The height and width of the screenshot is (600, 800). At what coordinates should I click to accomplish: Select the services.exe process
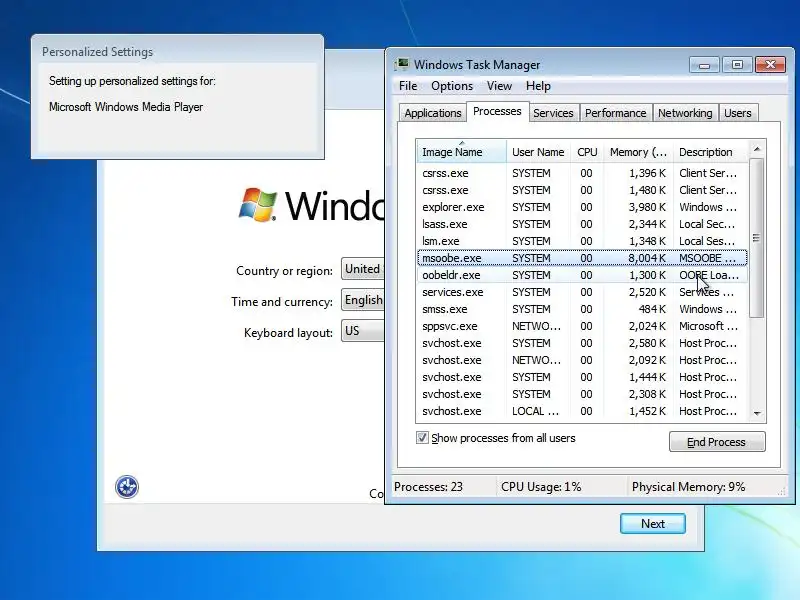pos(582,292)
